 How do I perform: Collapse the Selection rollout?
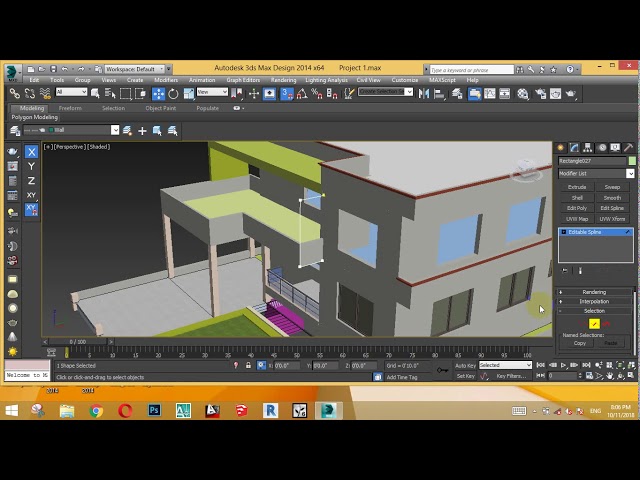594,311
